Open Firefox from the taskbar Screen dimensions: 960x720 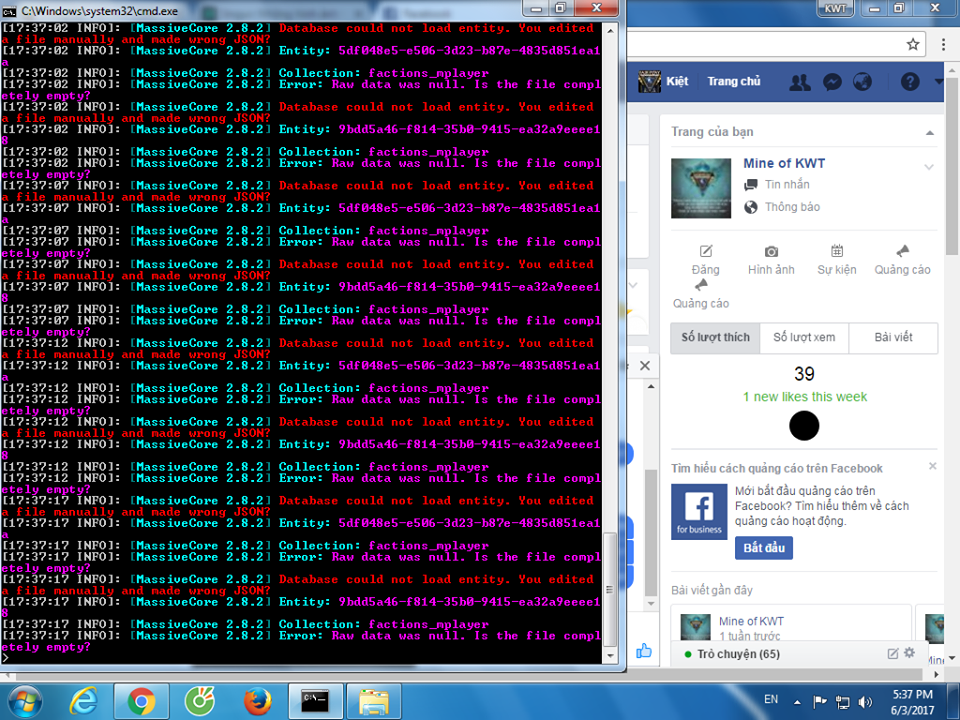(258, 702)
